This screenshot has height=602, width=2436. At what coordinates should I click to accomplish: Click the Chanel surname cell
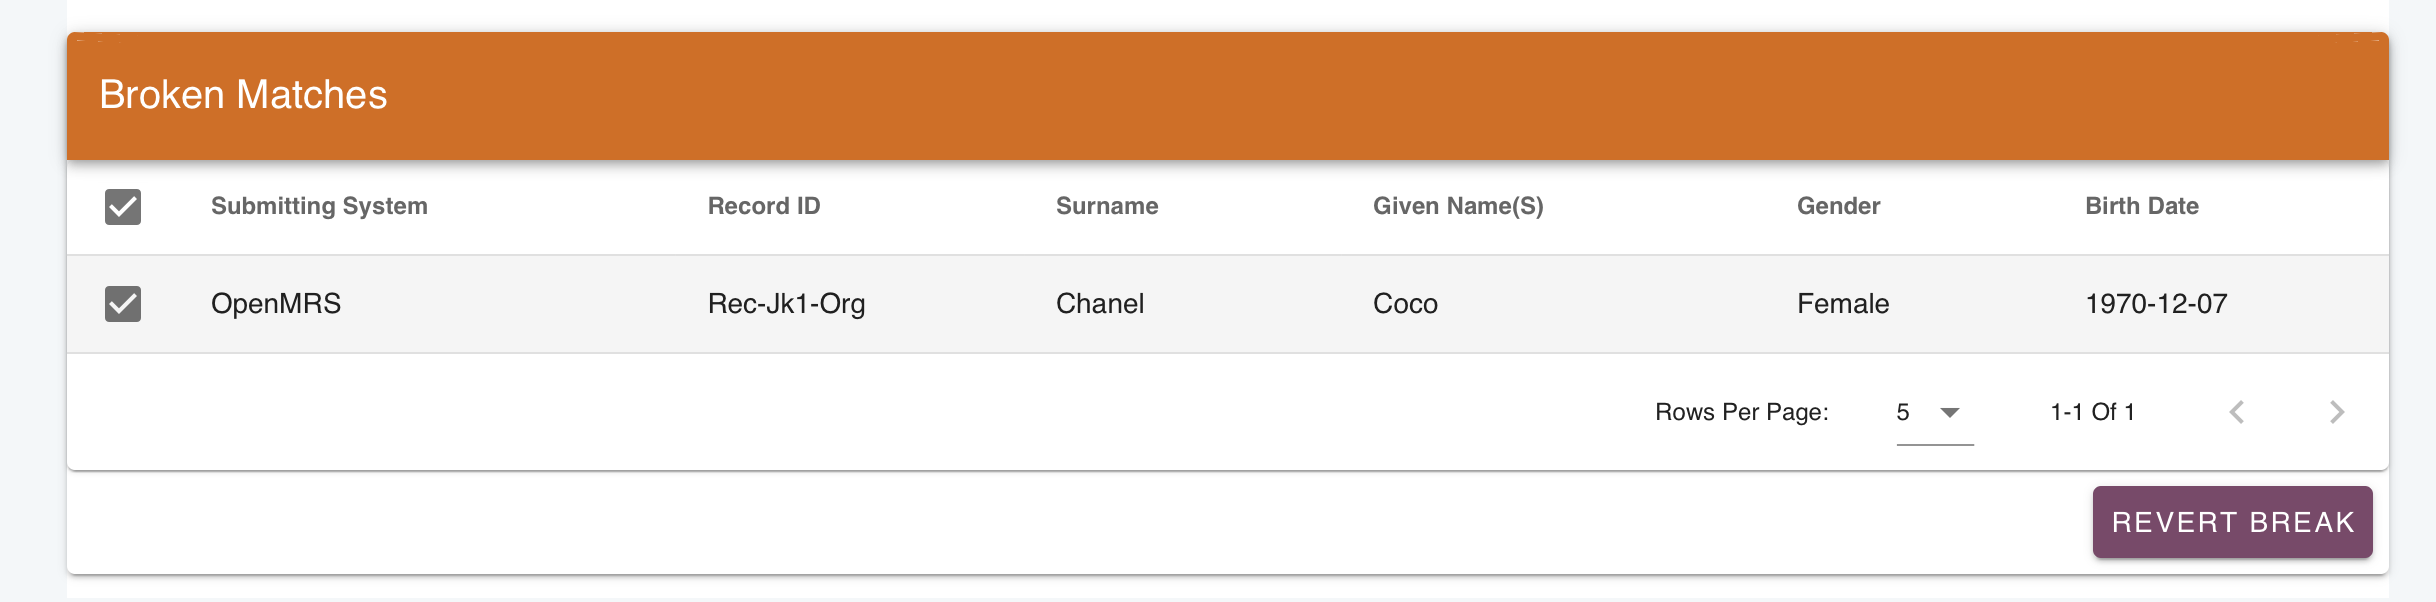click(x=1100, y=304)
